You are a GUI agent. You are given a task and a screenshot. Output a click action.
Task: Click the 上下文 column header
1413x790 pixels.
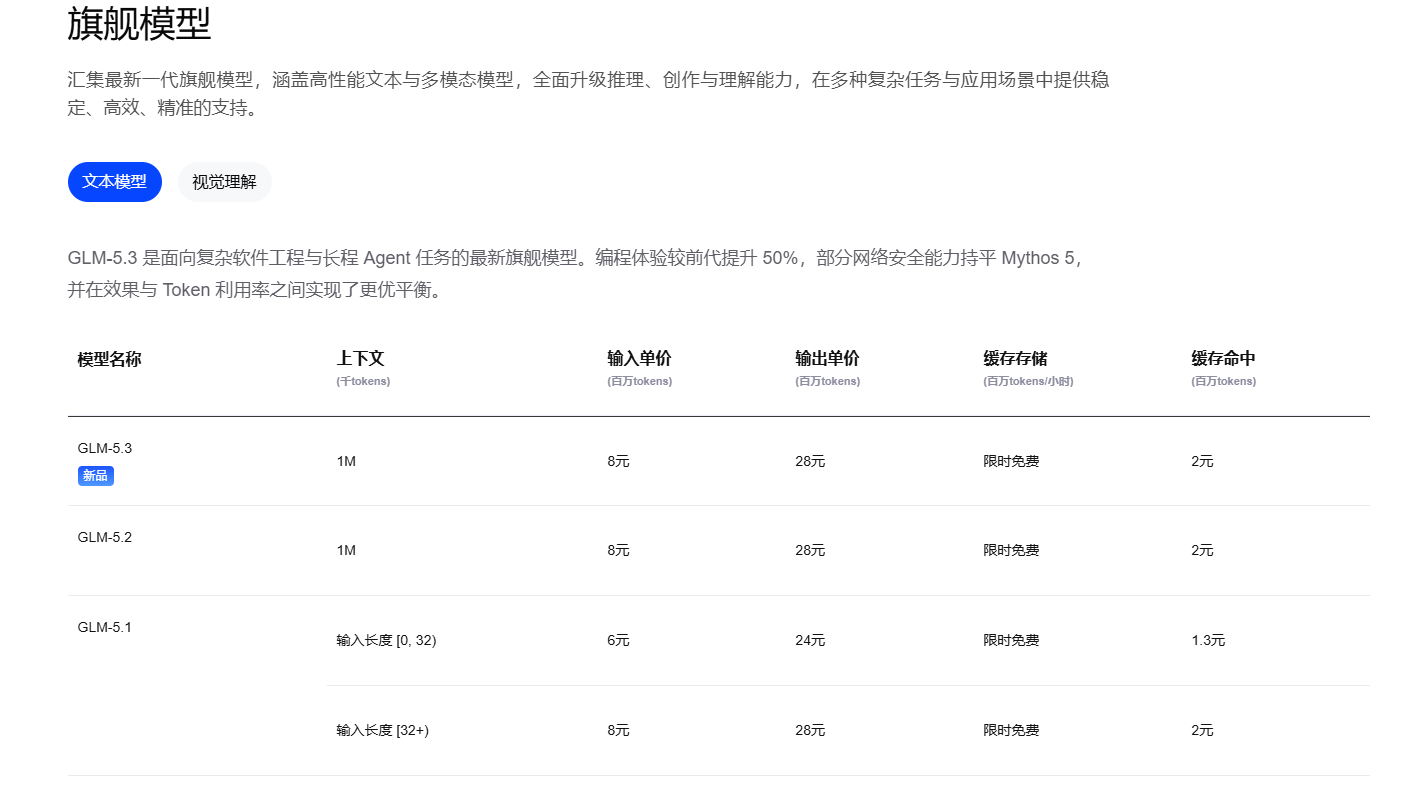coord(360,359)
